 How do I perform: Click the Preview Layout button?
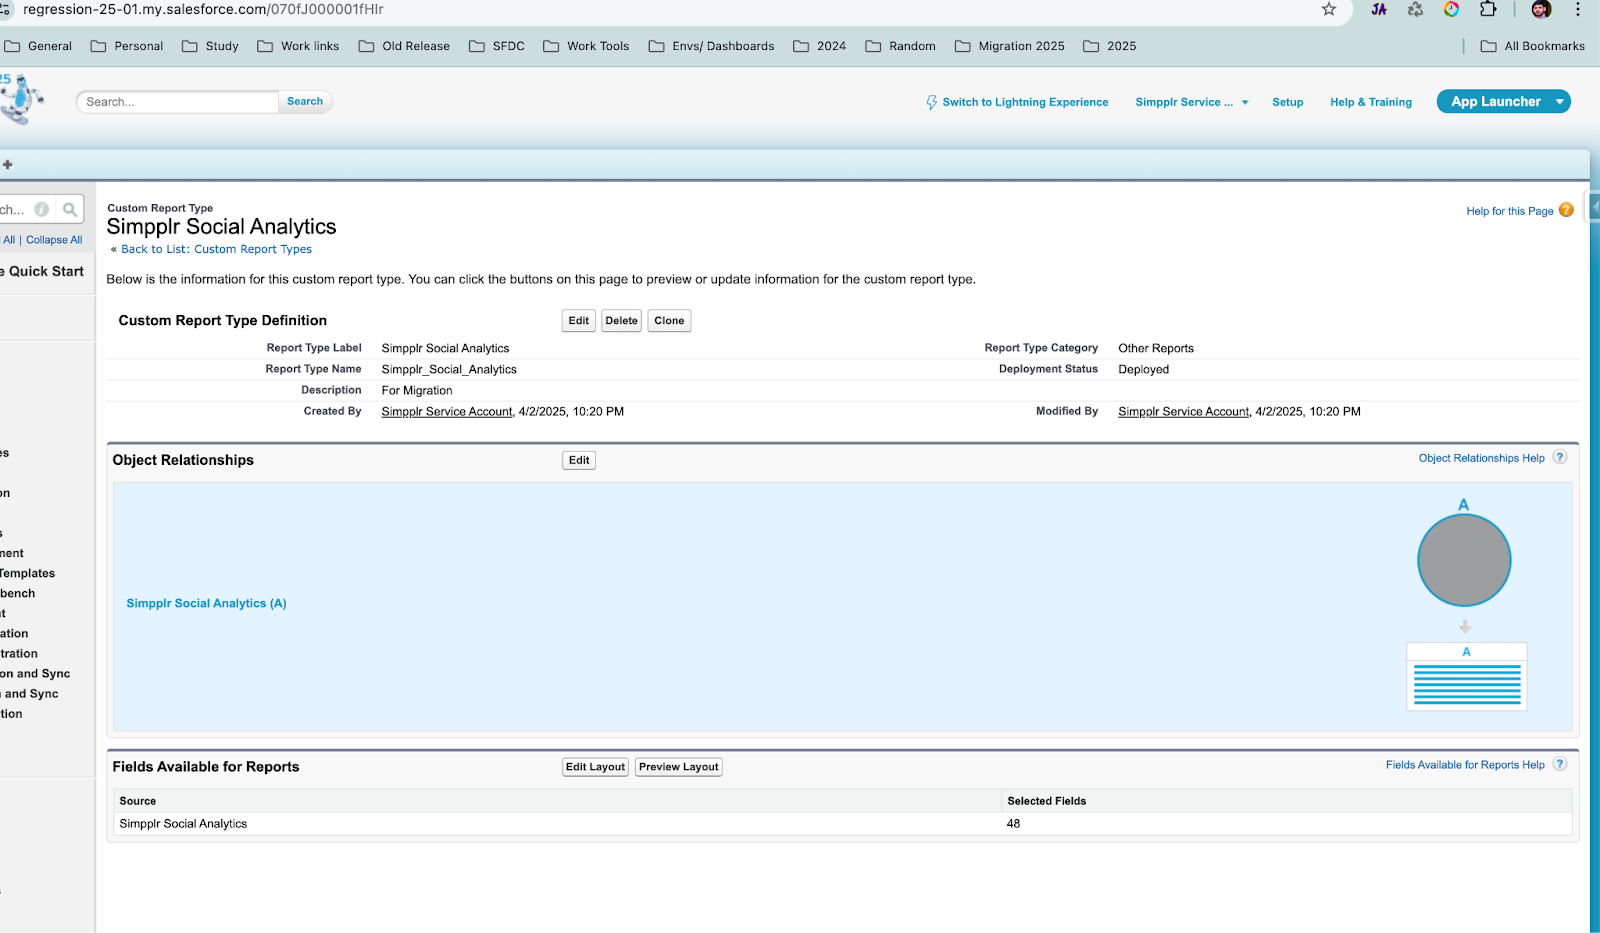[x=679, y=767]
